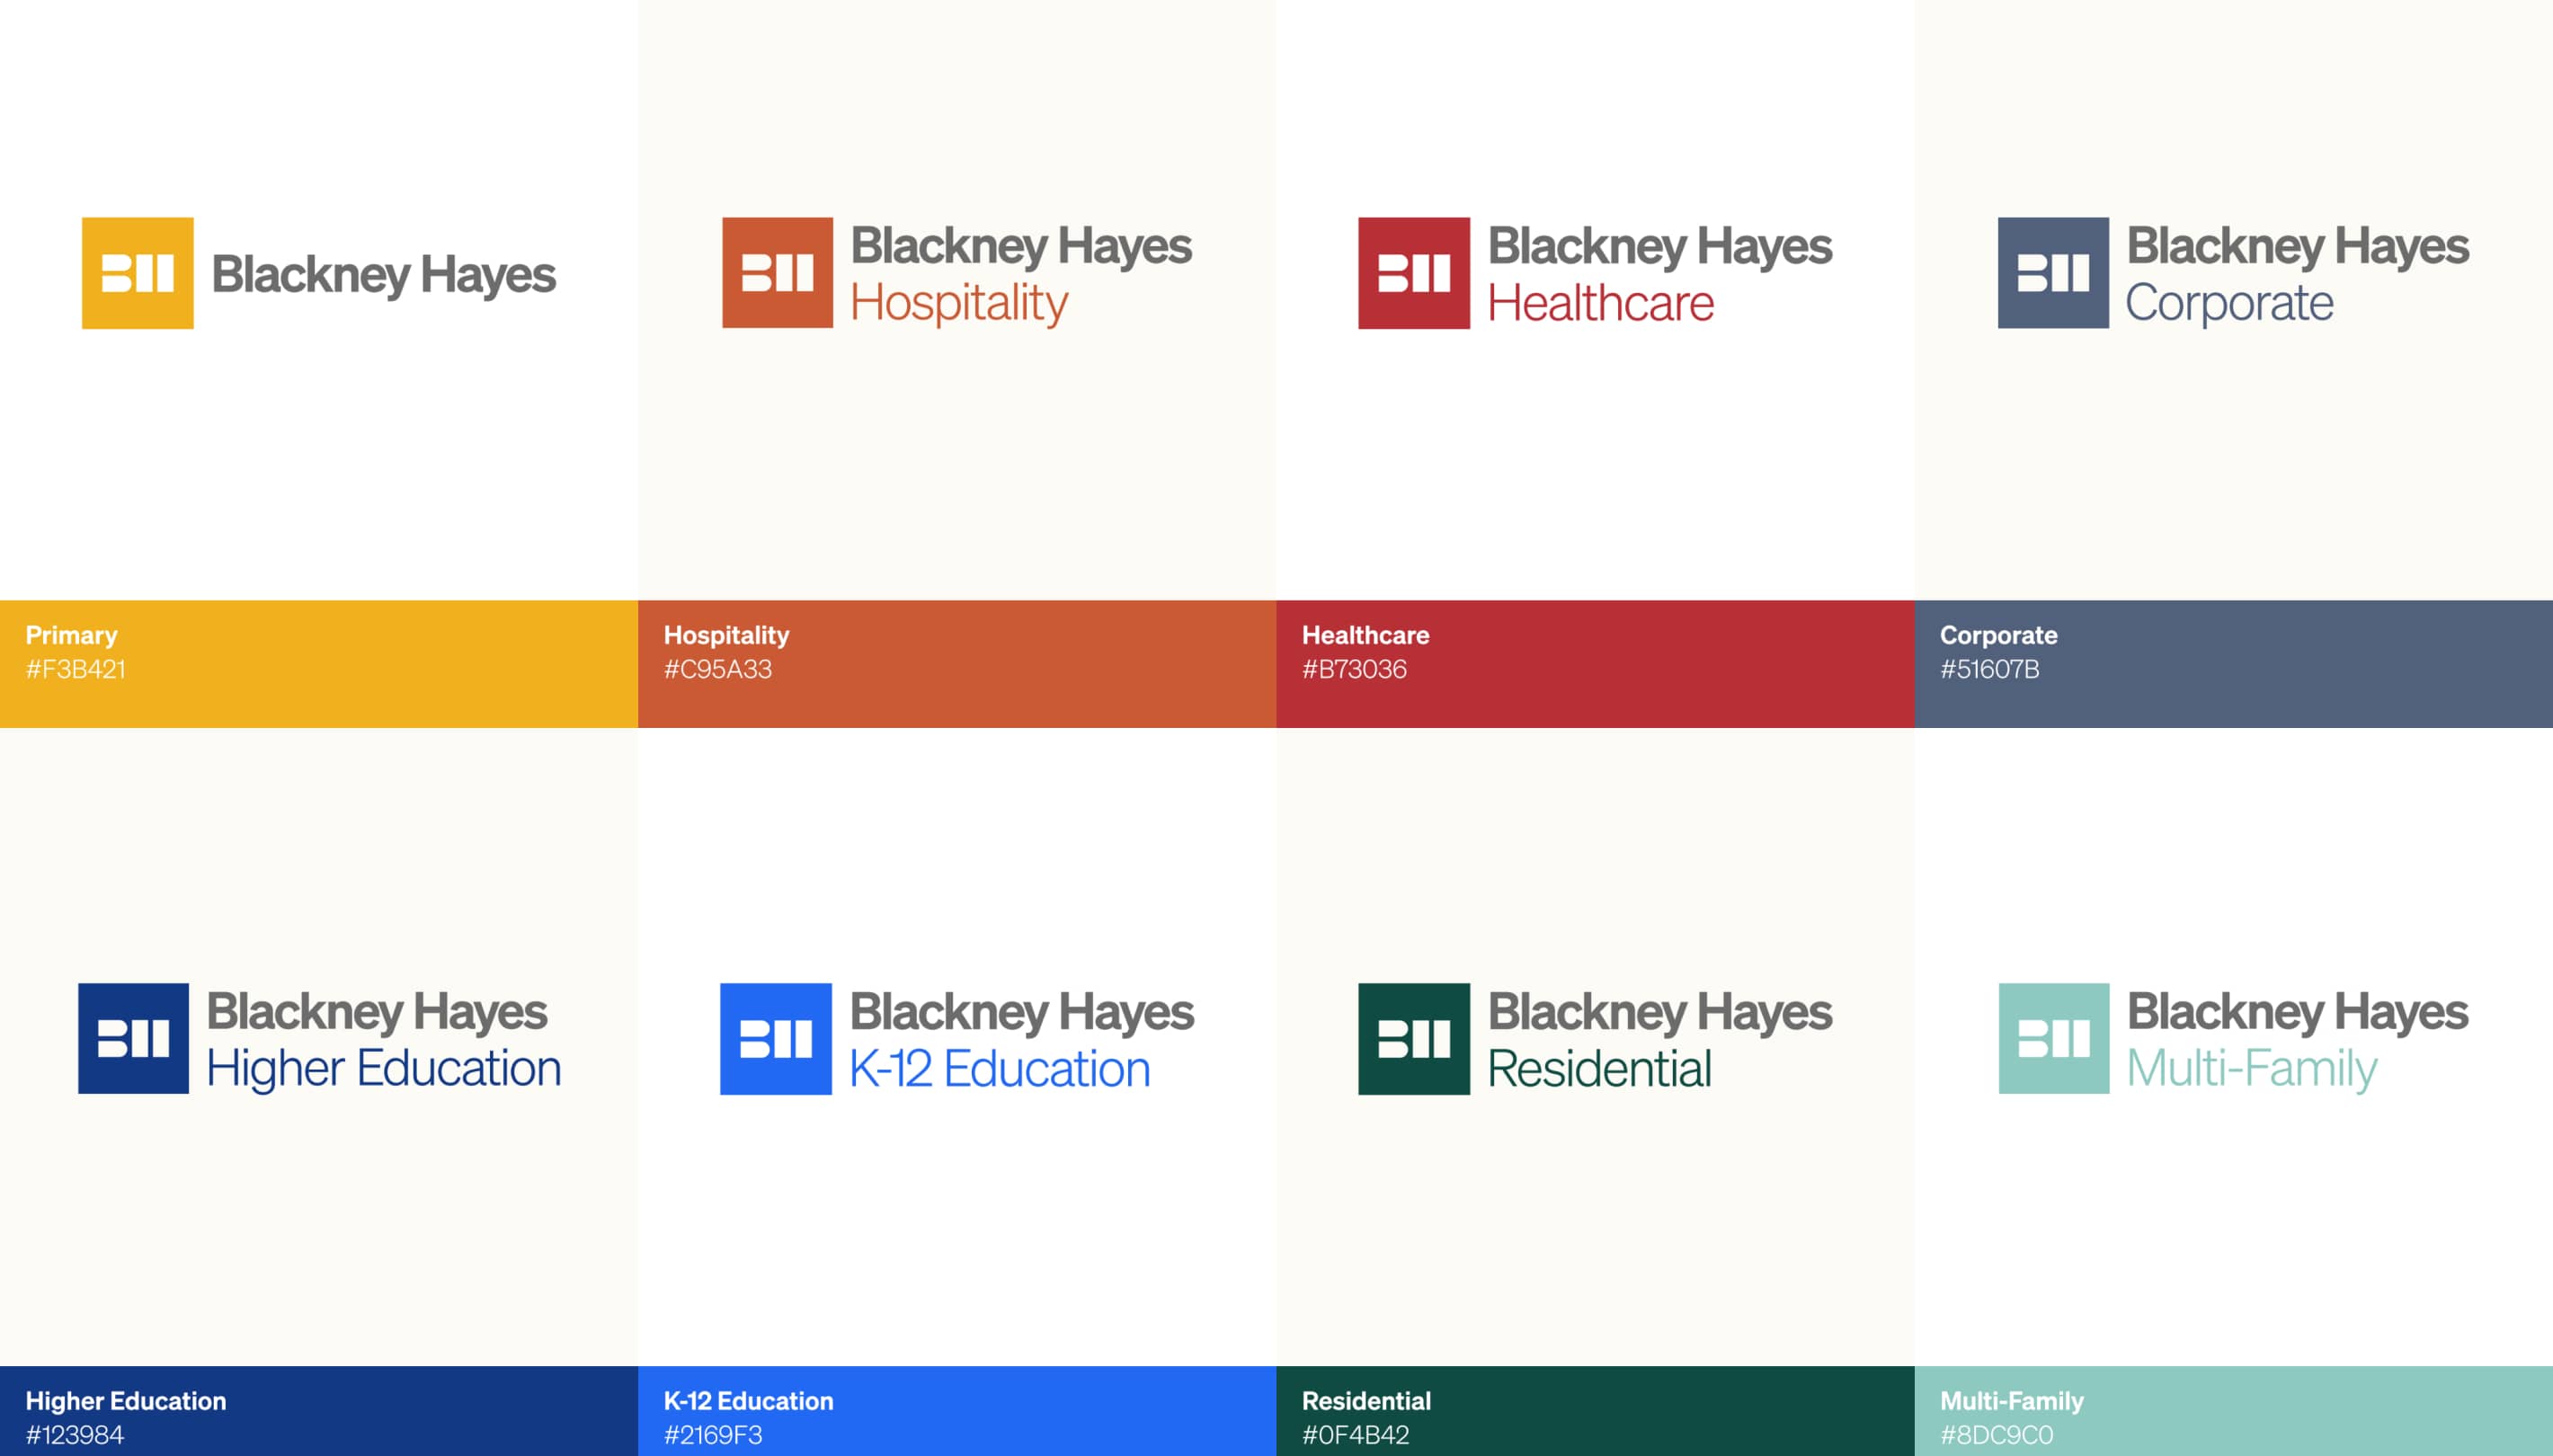
Task: Select the Primary yellow color bar
Action: coord(319,664)
